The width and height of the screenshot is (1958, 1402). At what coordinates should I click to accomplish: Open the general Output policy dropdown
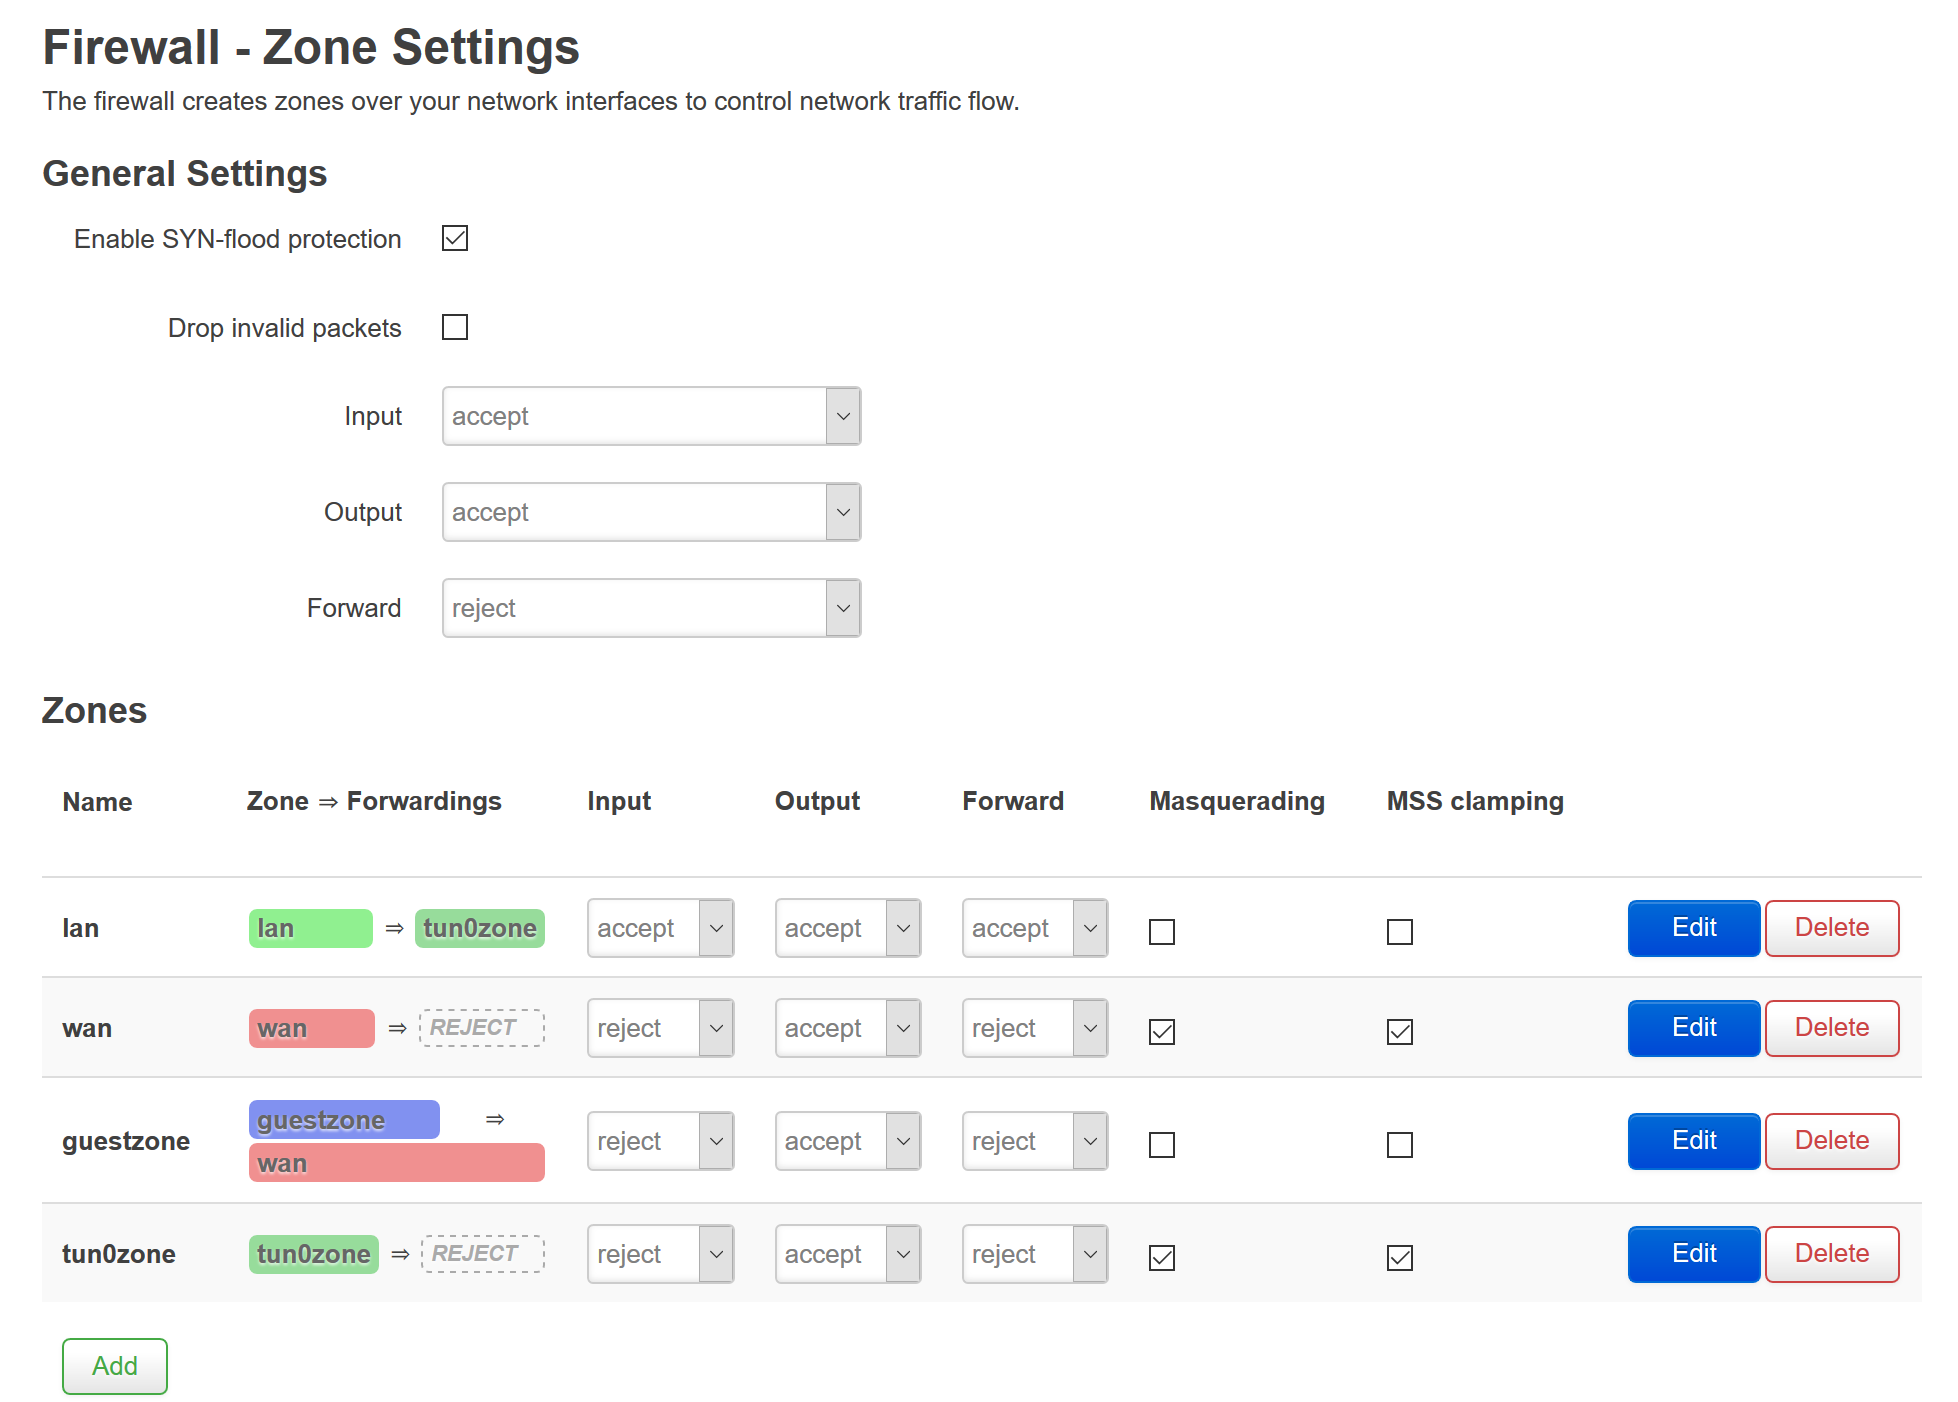point(651,512)
